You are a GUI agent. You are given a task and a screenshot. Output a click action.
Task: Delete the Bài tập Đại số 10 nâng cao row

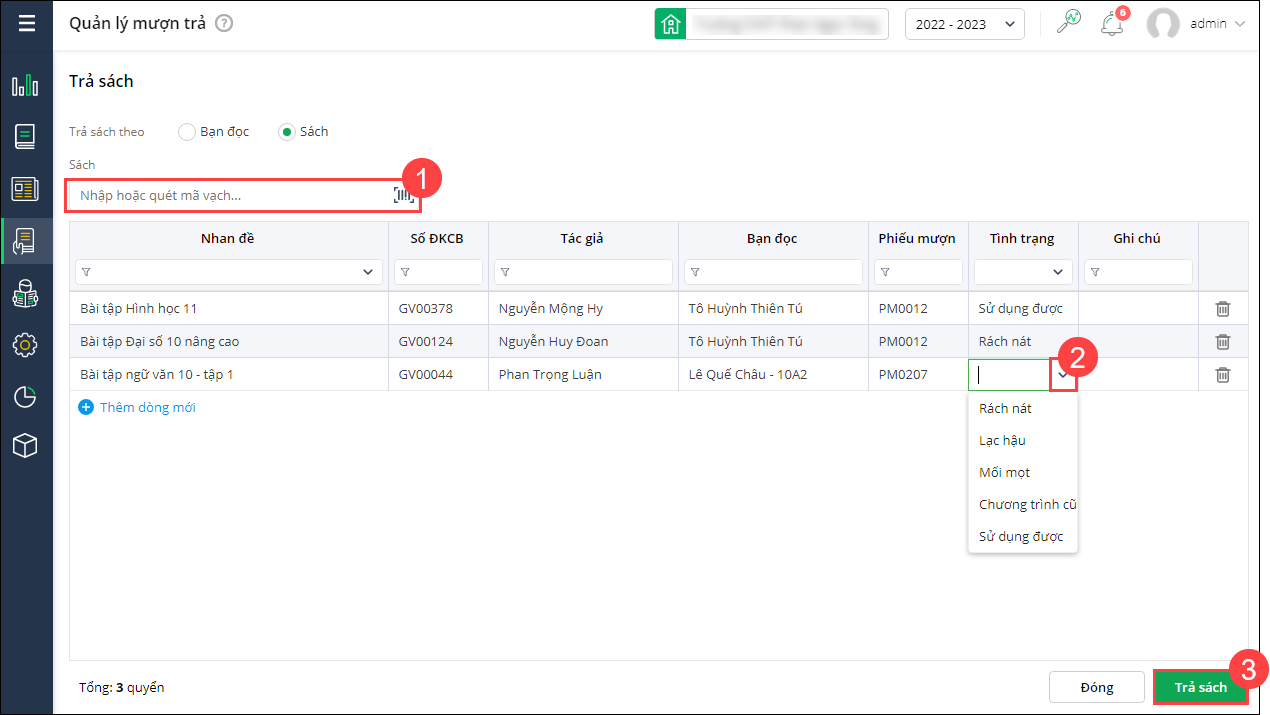1222,342
